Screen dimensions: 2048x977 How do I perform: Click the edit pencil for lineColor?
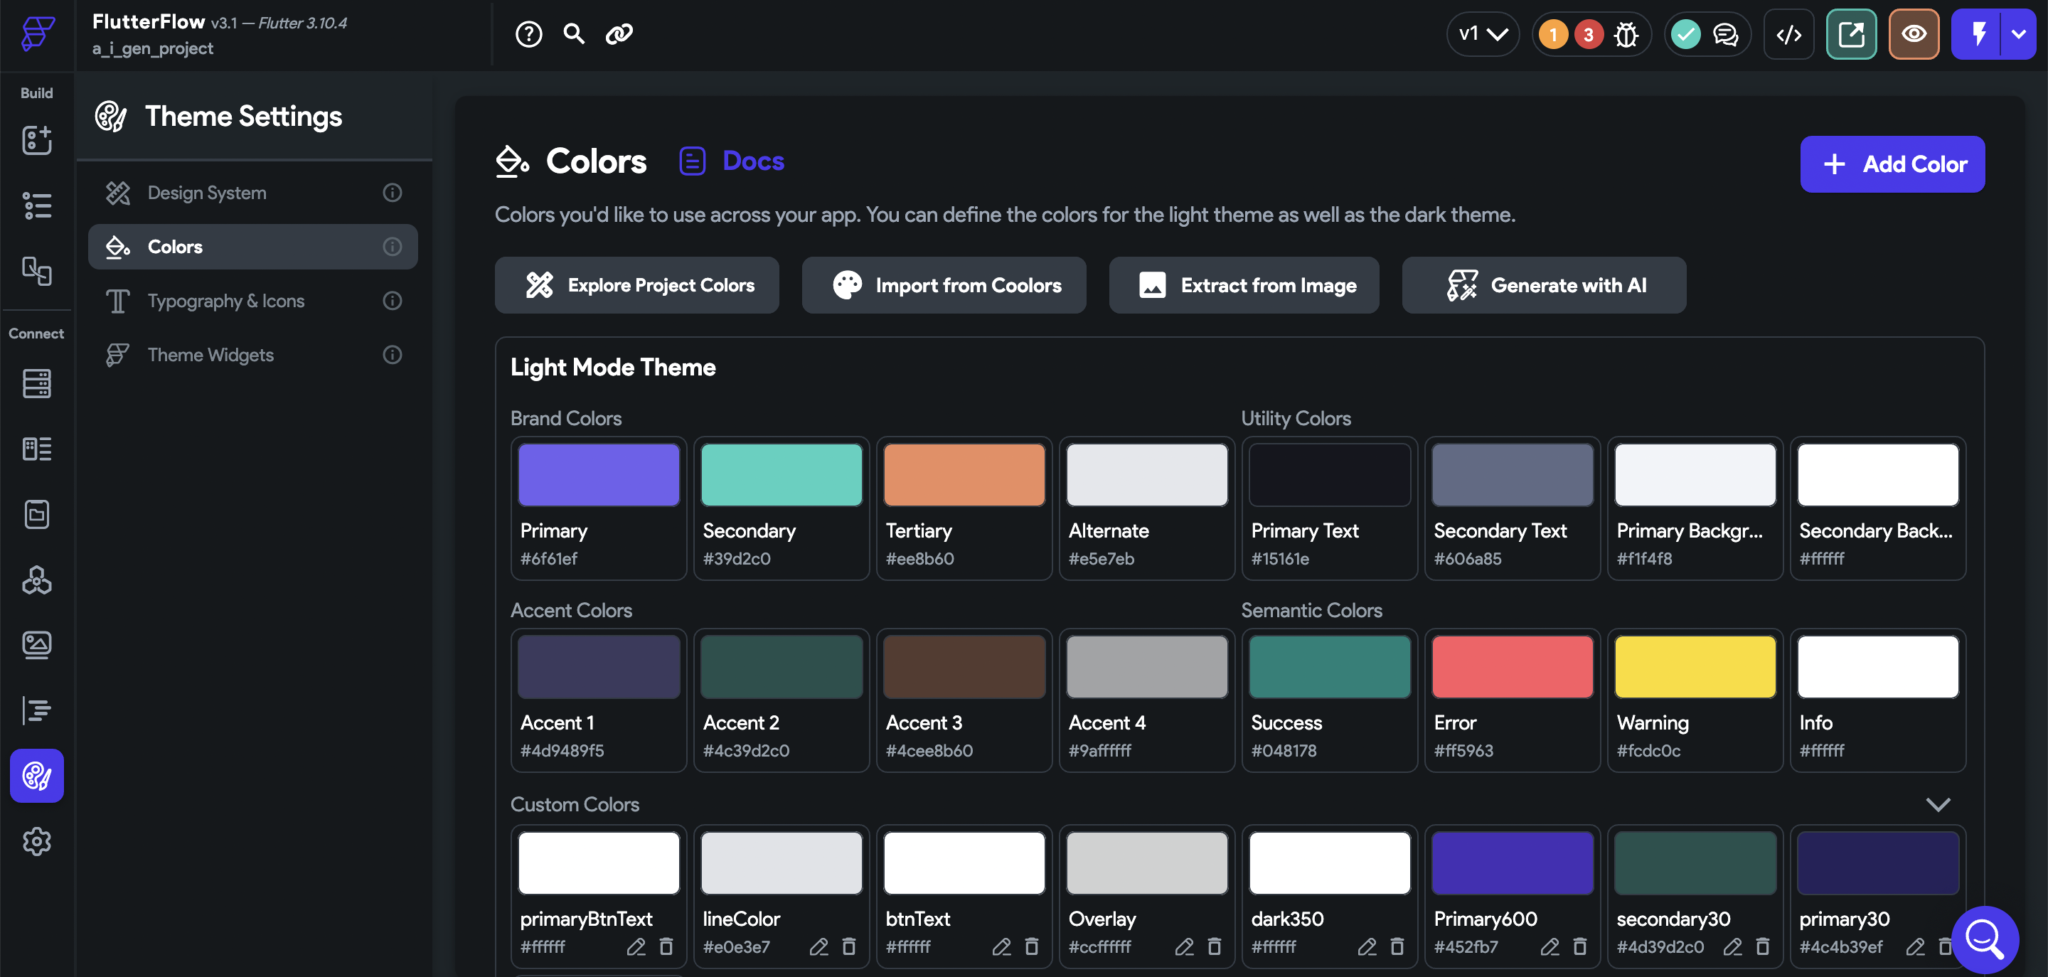tap(819, 947)
